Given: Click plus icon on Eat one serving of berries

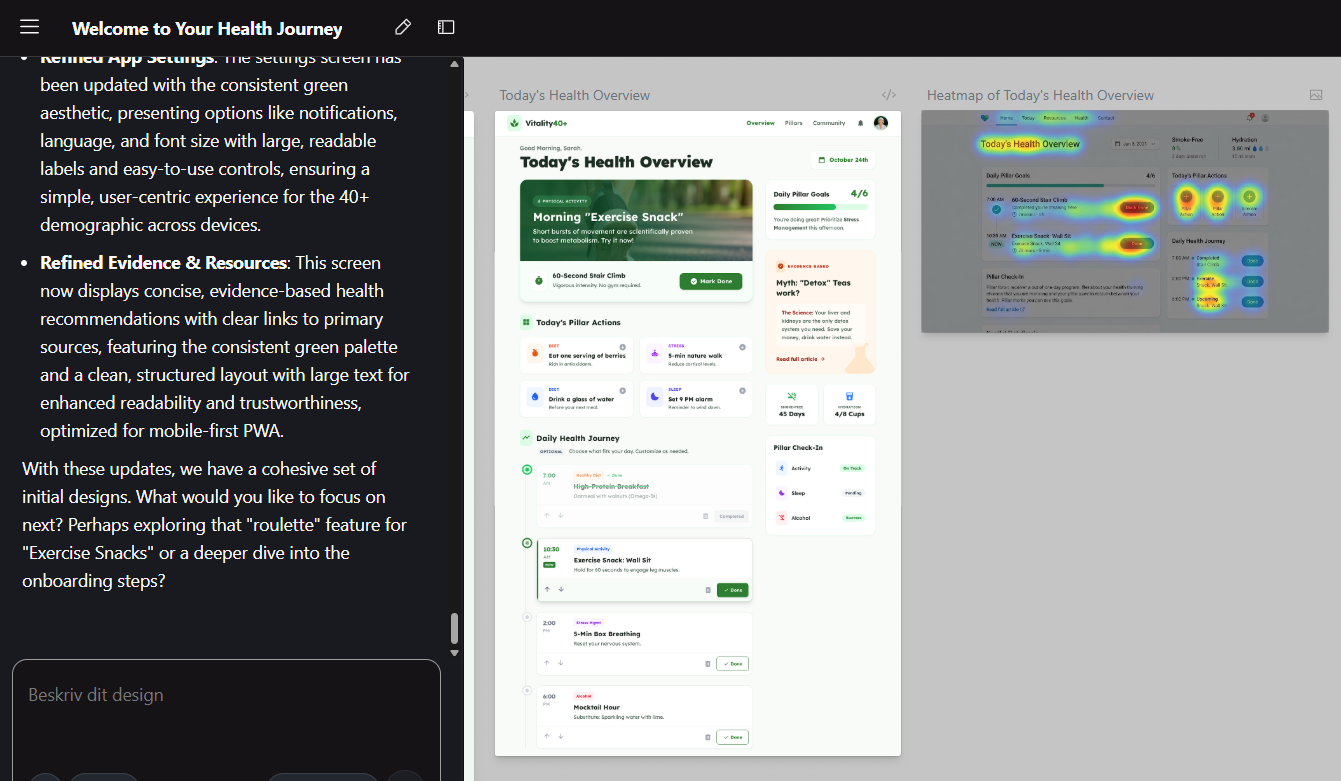Looking at the screenshot, I should (622, 347).
